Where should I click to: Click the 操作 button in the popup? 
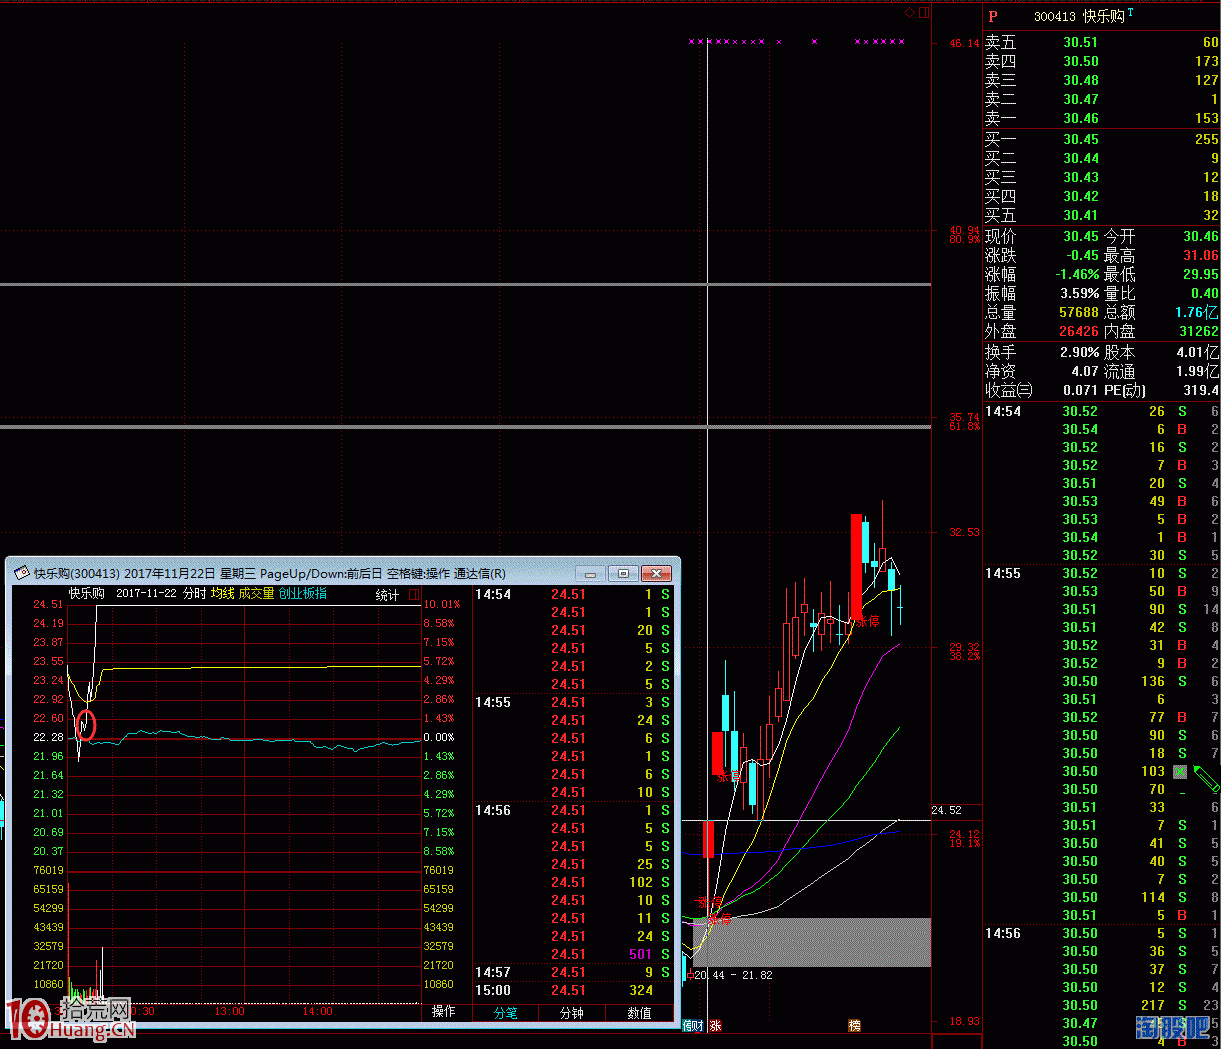click(x=443, y=1012)
